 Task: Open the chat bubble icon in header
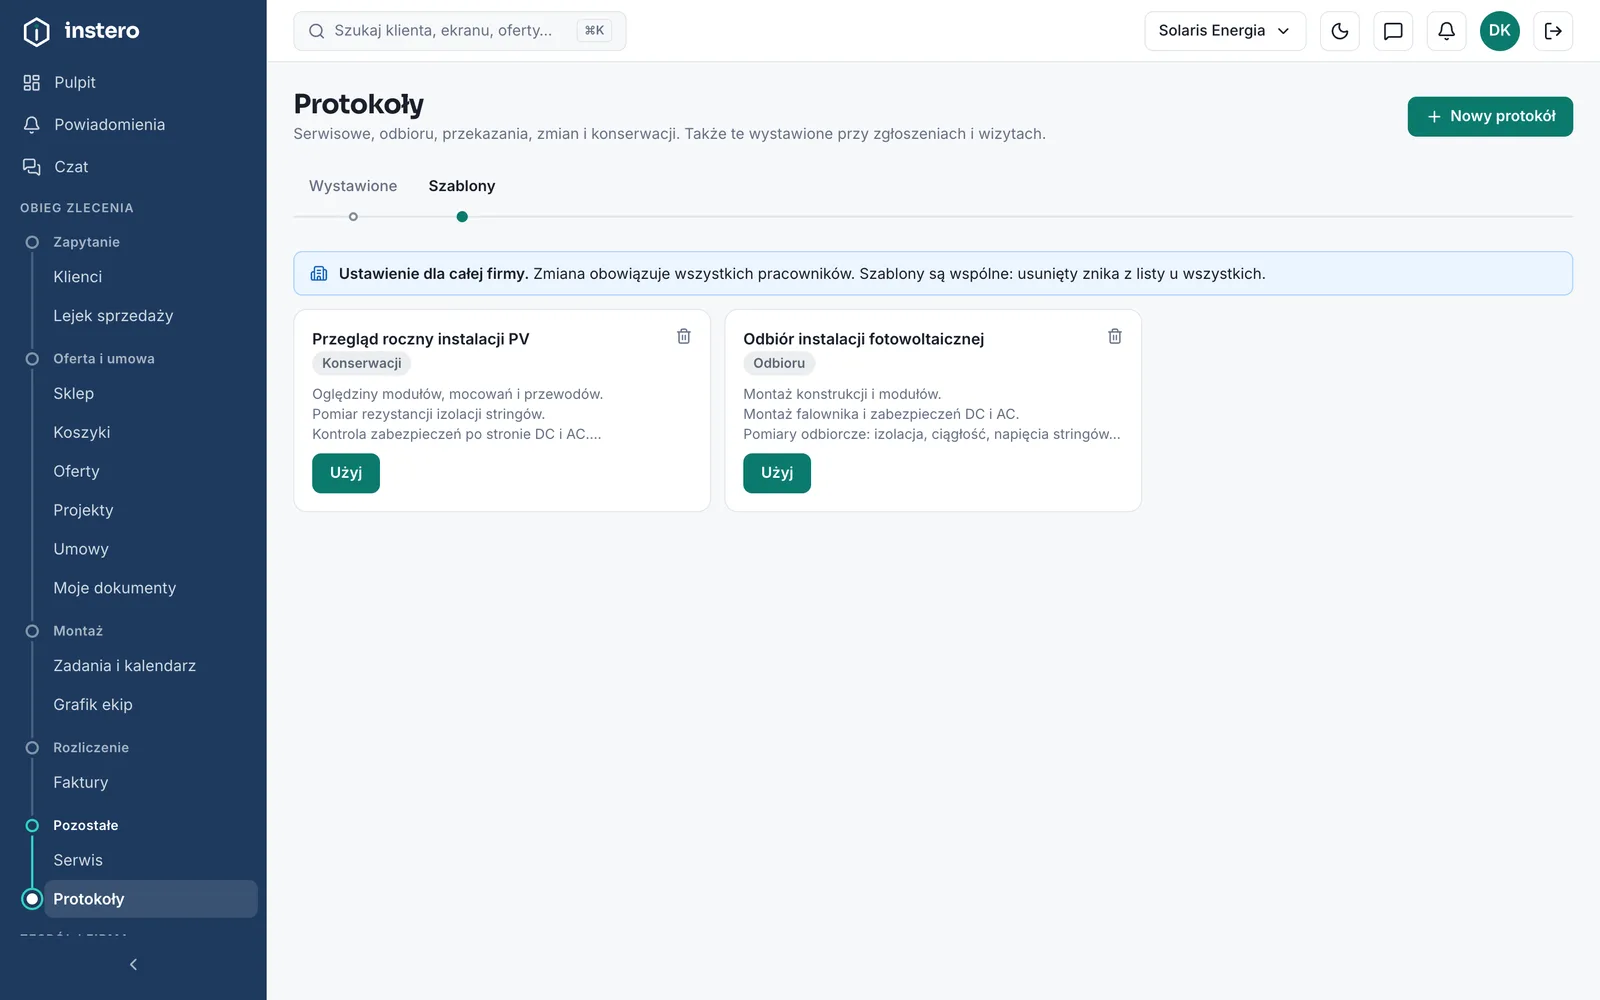pyautogui.click(x=1393, y=31)
